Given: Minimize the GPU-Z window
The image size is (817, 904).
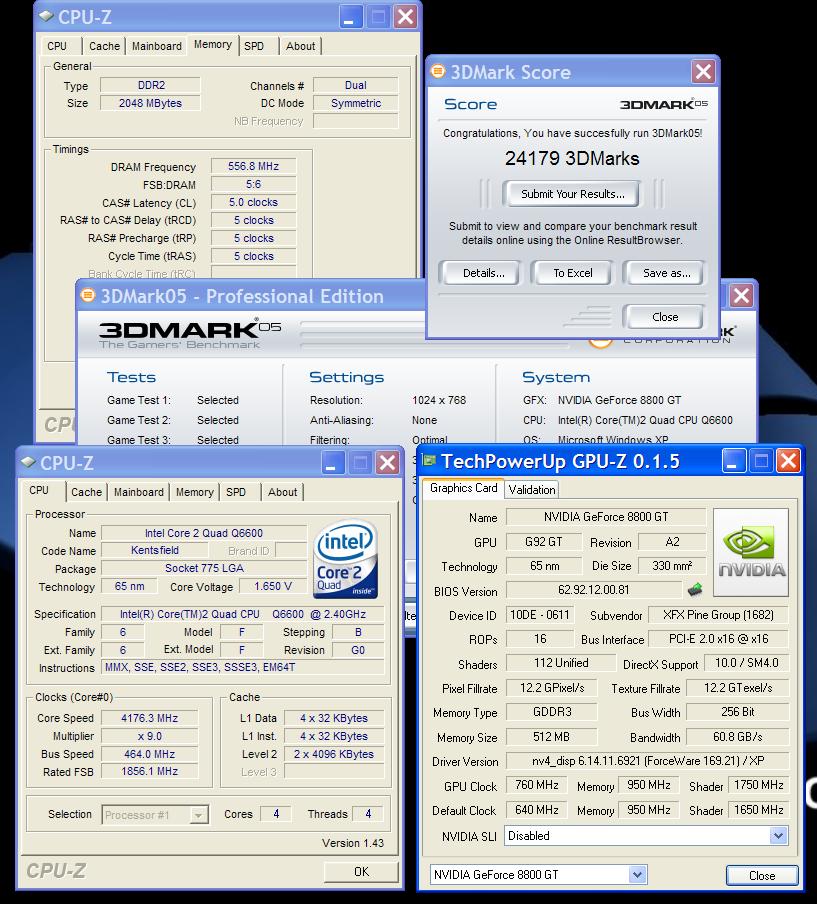Looking at the screenshot, I should pyautogui.click(x=732, y=461).
